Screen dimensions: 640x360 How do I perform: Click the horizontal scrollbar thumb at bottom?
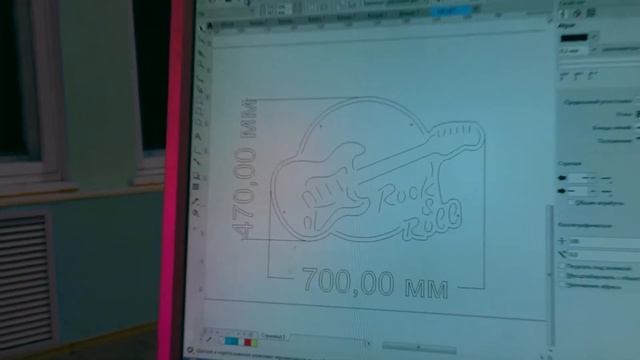click(419, 348)
